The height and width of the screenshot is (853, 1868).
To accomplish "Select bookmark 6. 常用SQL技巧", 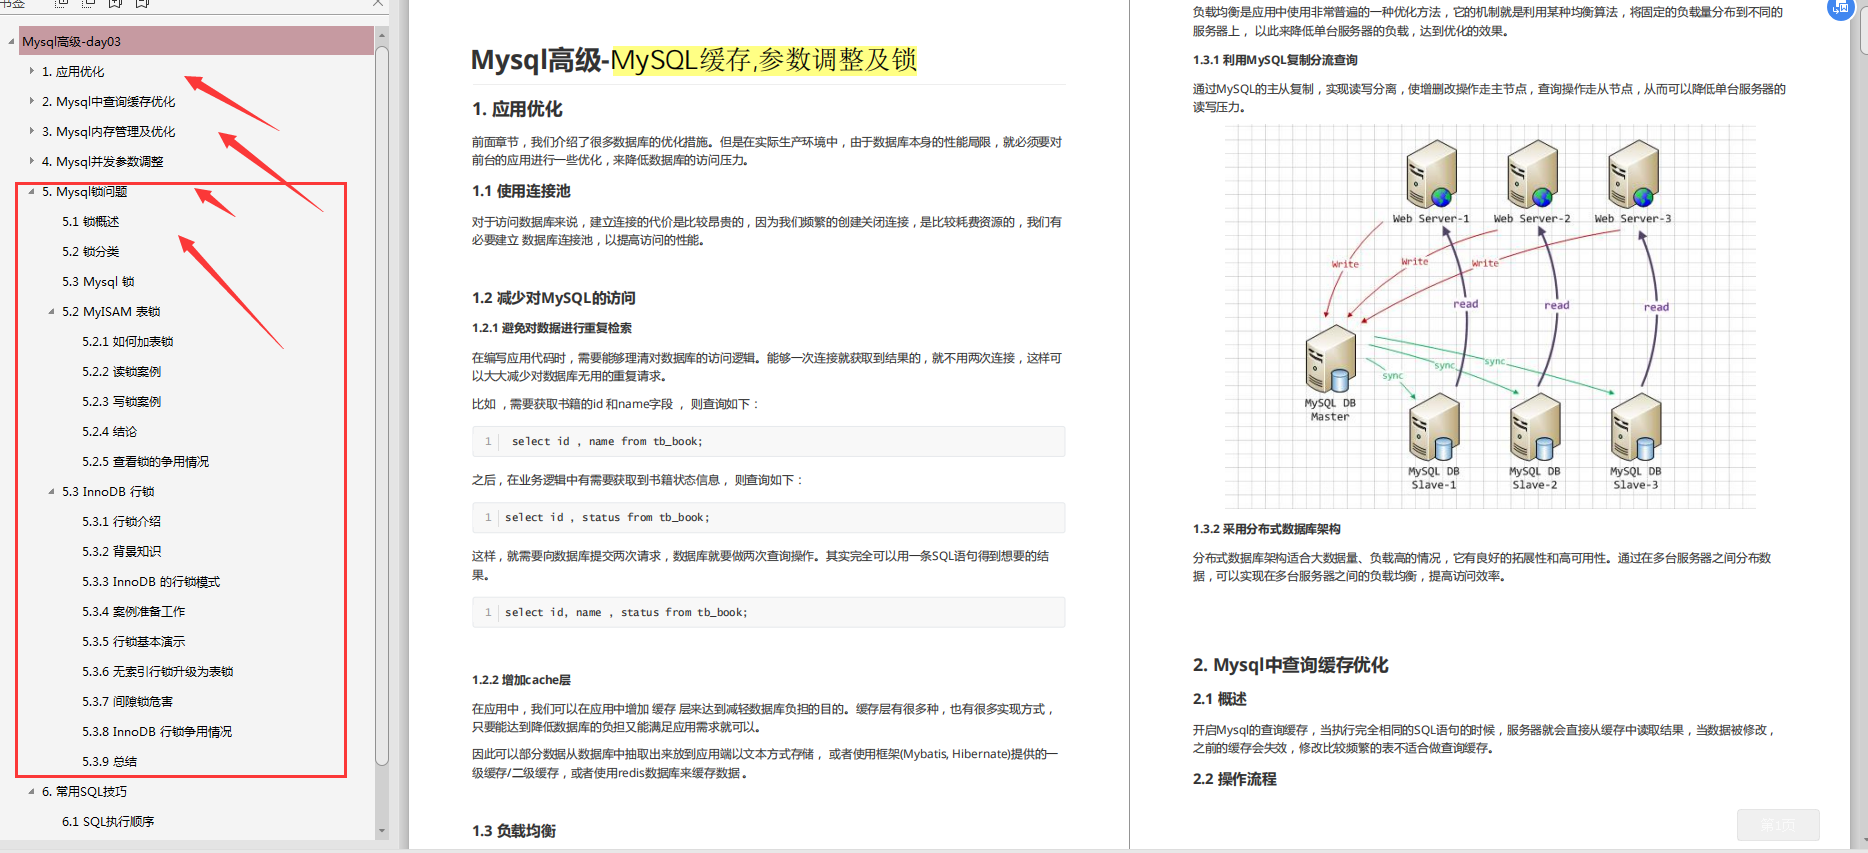I will pyautogui.click(x=84, y=791).
